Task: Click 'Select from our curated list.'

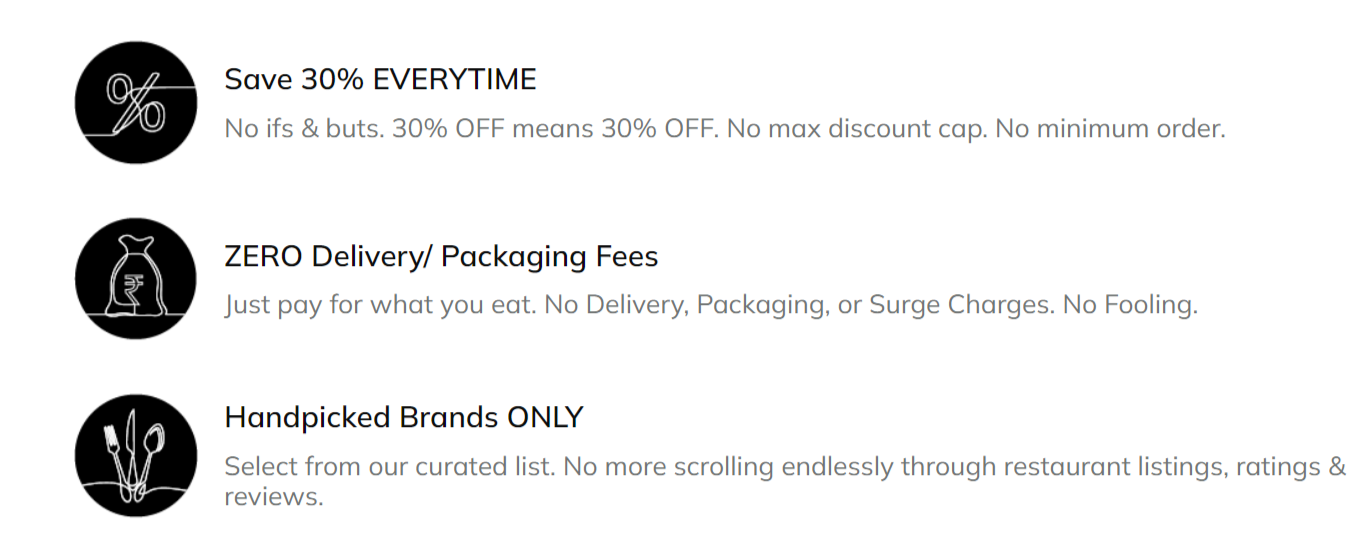Action: 390,467
